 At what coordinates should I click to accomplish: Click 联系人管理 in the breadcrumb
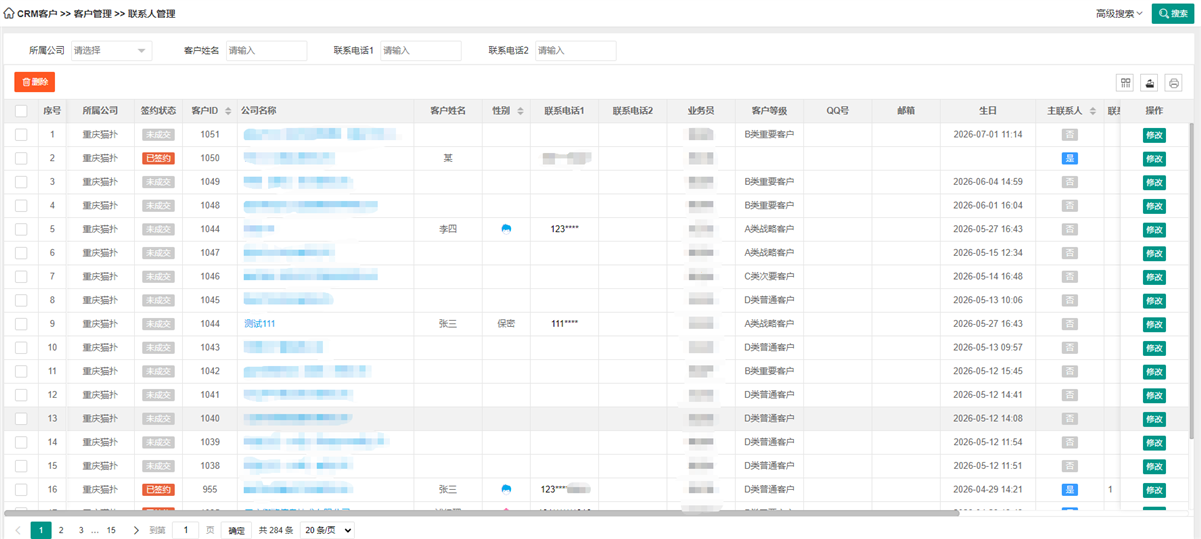click(152, 14)
